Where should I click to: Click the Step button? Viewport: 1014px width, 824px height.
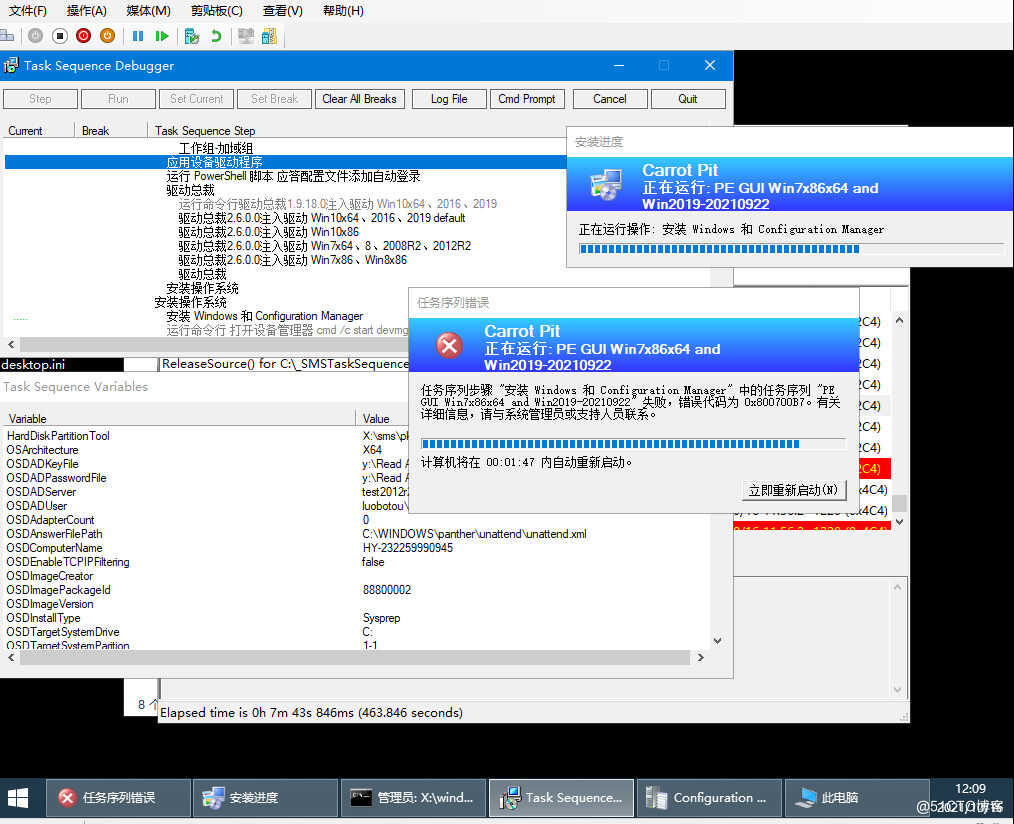pos(40,99)
